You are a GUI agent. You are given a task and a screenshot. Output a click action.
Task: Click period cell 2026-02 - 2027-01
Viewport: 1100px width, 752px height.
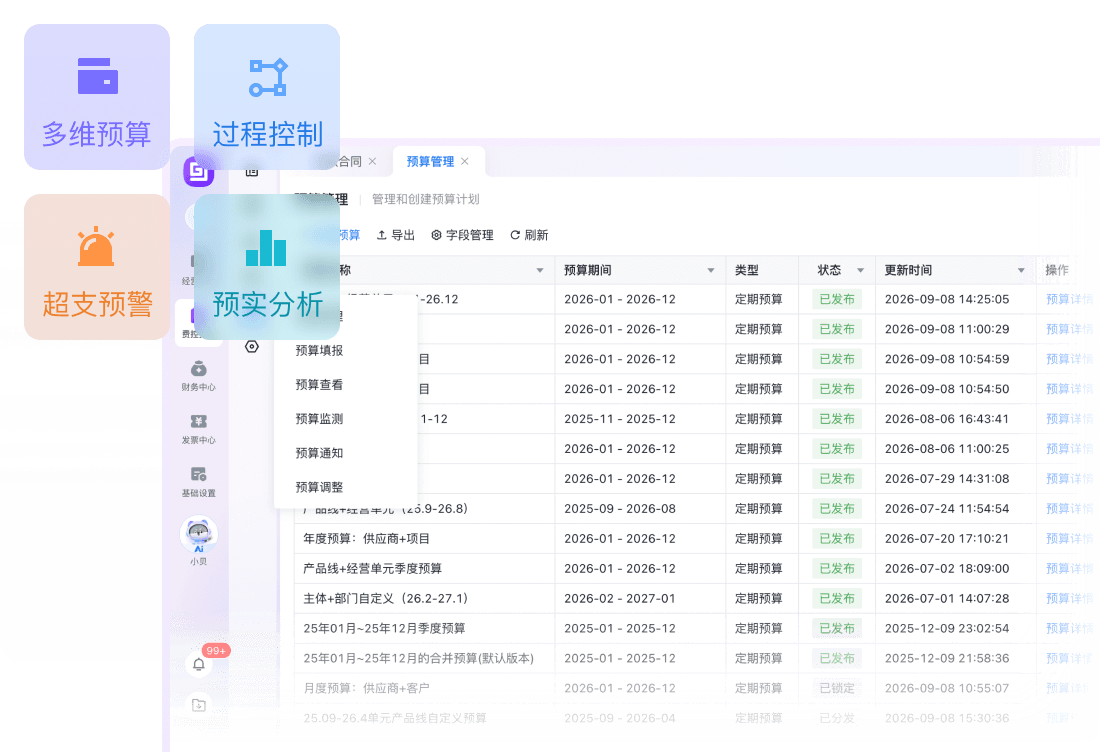[619, 598]
